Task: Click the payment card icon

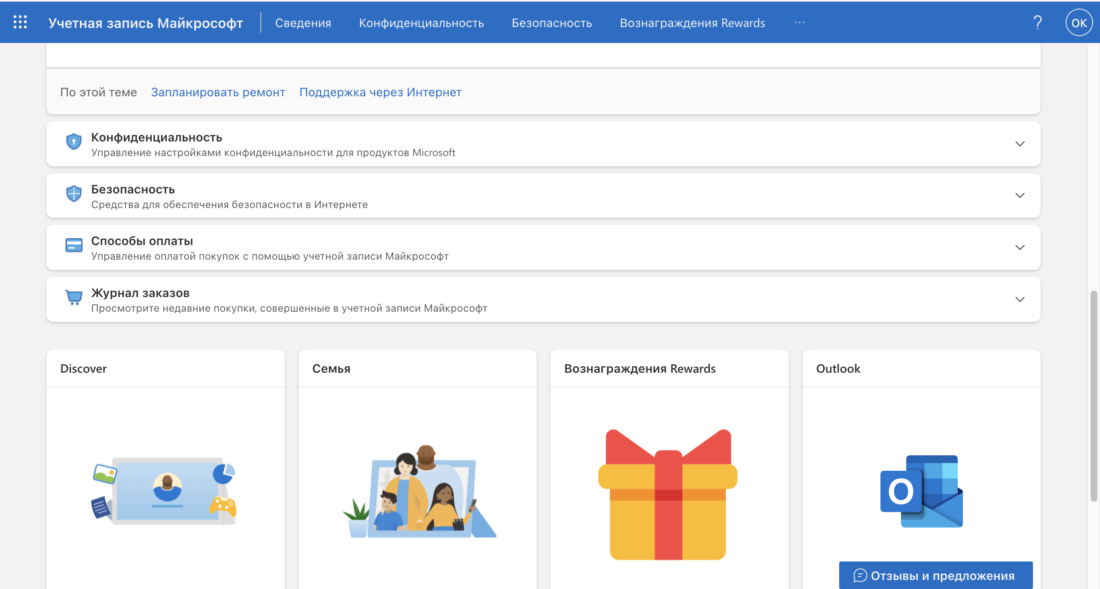Action: coord(73,246)
